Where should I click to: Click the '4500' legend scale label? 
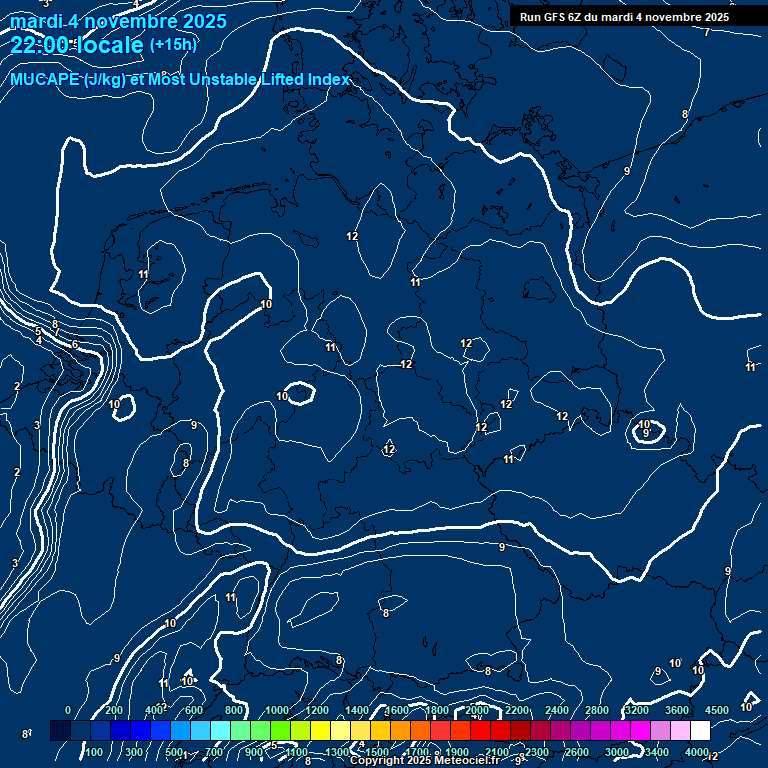717,710
